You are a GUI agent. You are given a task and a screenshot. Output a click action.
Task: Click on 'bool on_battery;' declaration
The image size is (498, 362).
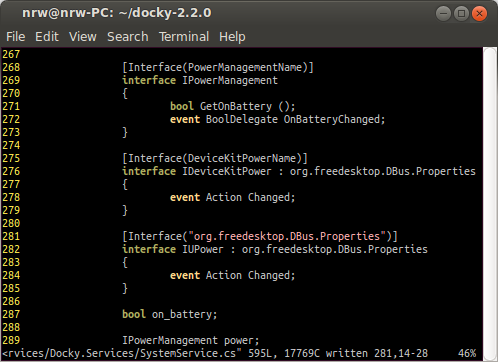click(170, 314)
